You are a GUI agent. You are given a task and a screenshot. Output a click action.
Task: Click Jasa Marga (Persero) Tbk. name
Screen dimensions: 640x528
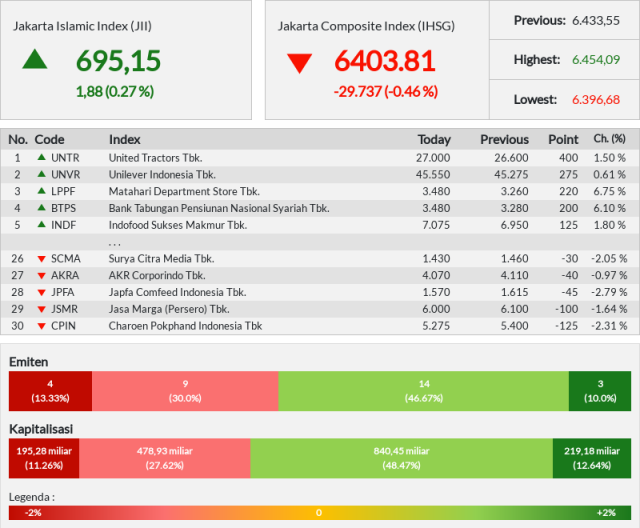coord(169,309)
